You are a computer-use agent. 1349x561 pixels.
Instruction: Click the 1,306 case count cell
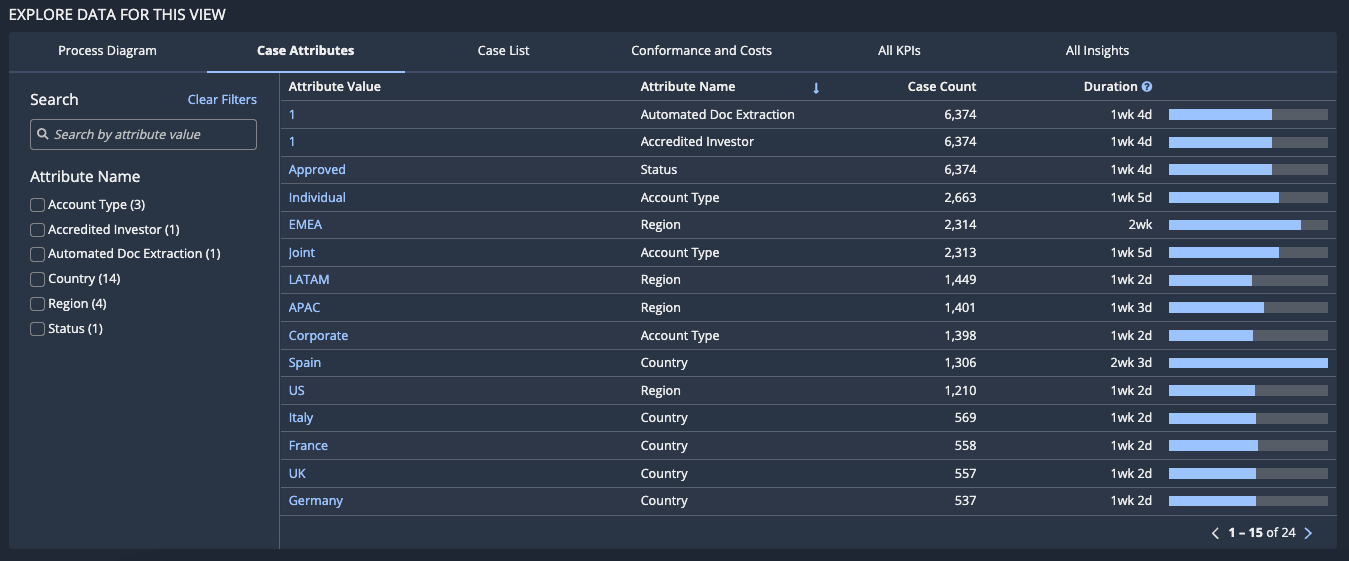[960, 363]
